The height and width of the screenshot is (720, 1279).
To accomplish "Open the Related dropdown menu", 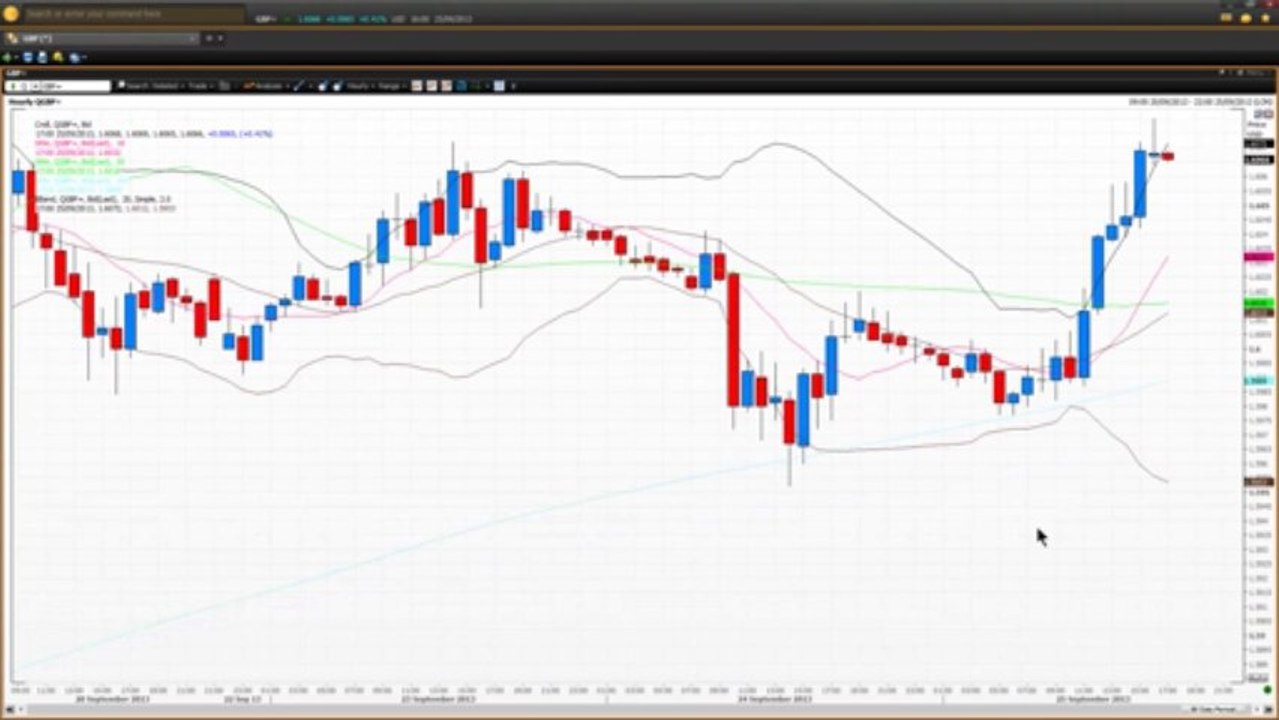I will click(169, 86).
